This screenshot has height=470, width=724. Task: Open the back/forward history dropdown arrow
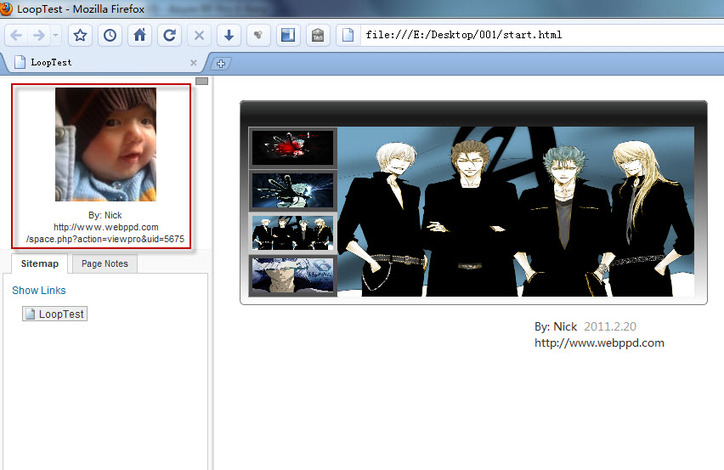[55, 35]
